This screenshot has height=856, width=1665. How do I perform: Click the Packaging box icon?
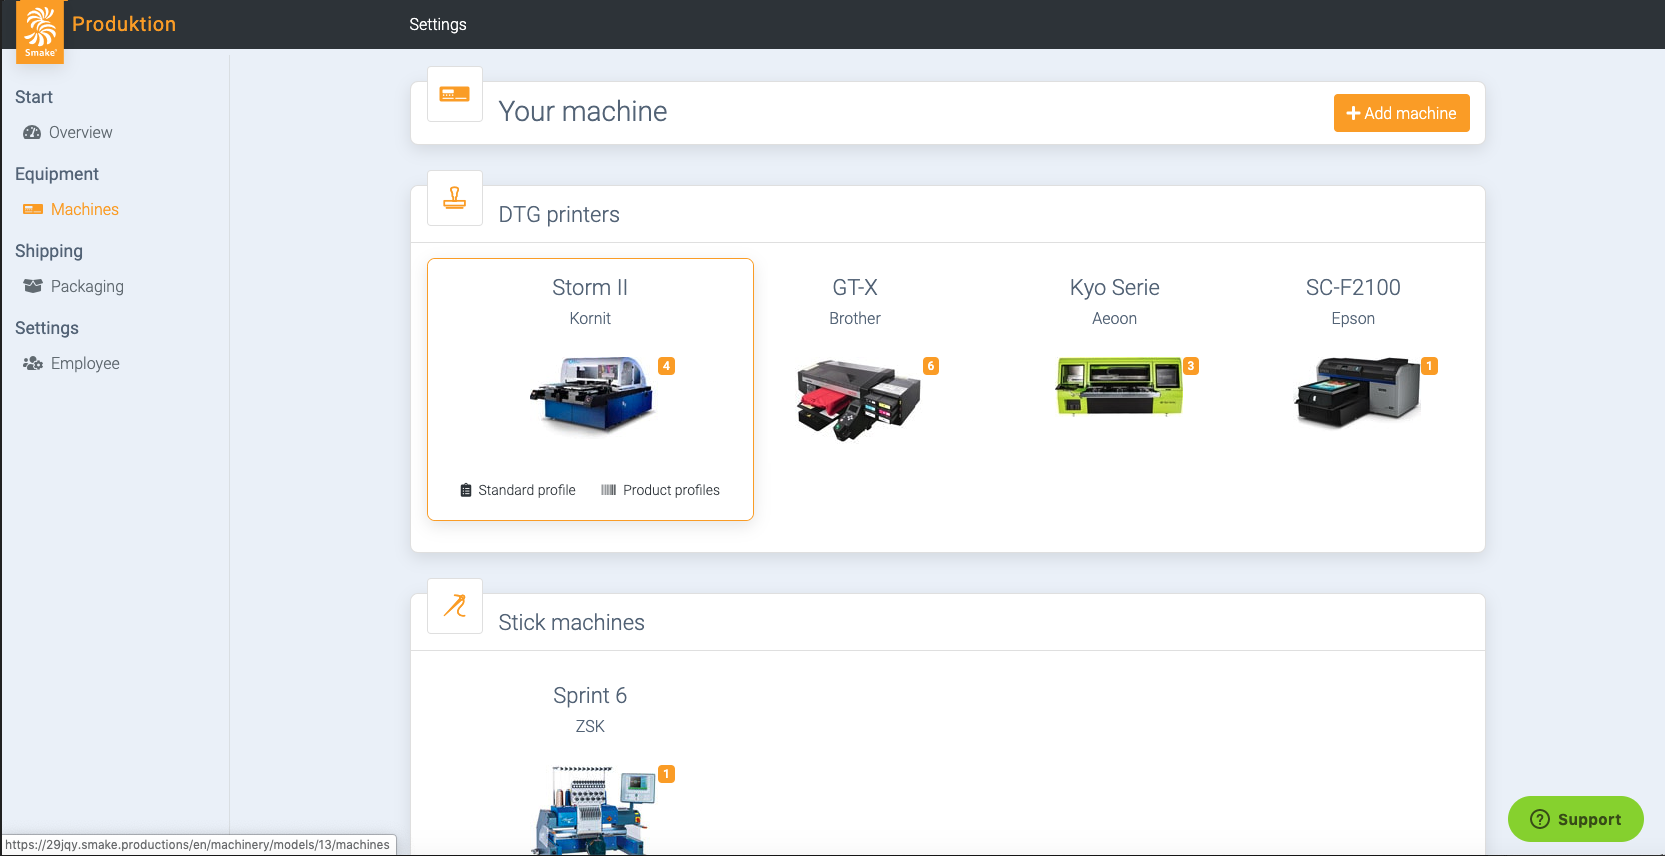(33, 286)
